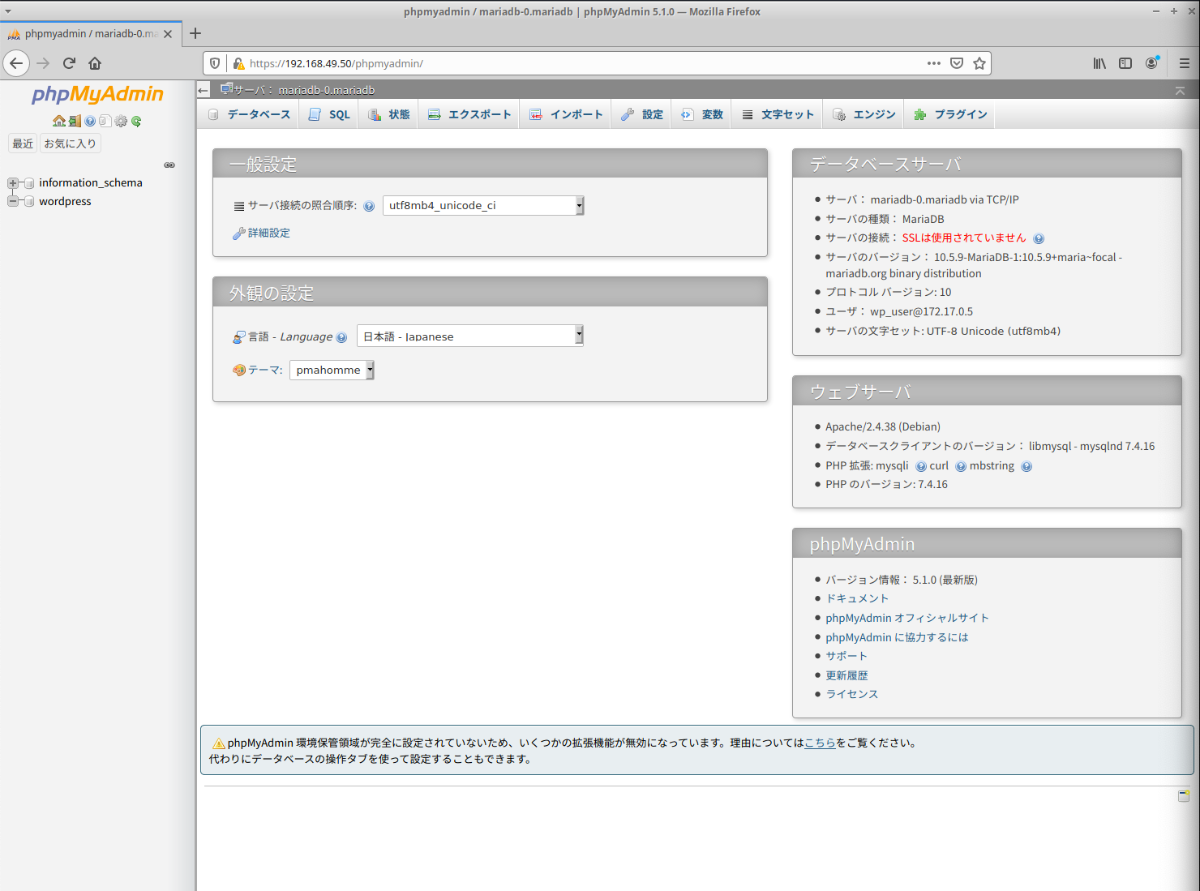
Task: Save page to Pocket icon
Action: (x=957, y=63)
